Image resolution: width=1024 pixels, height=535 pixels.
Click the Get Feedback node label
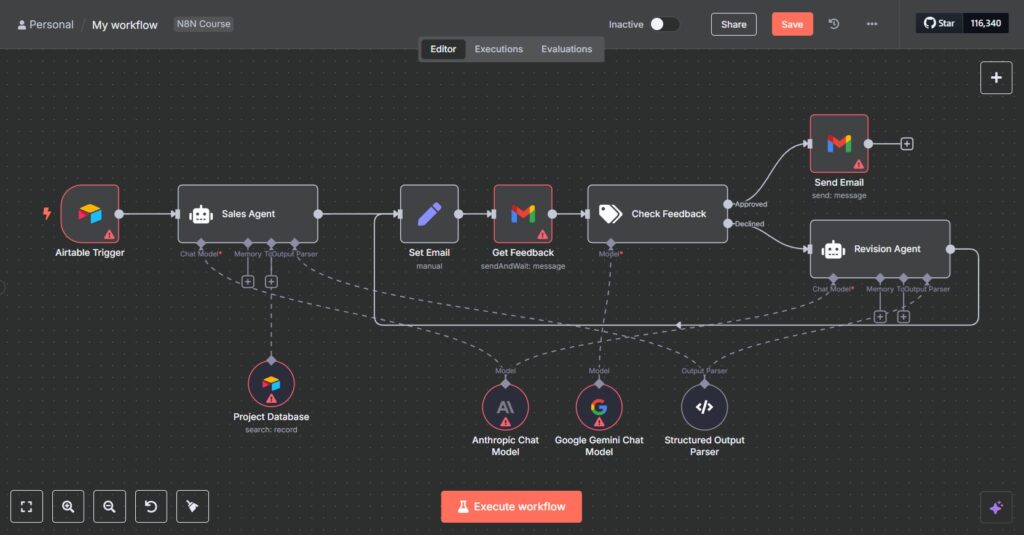pos(523,252)
